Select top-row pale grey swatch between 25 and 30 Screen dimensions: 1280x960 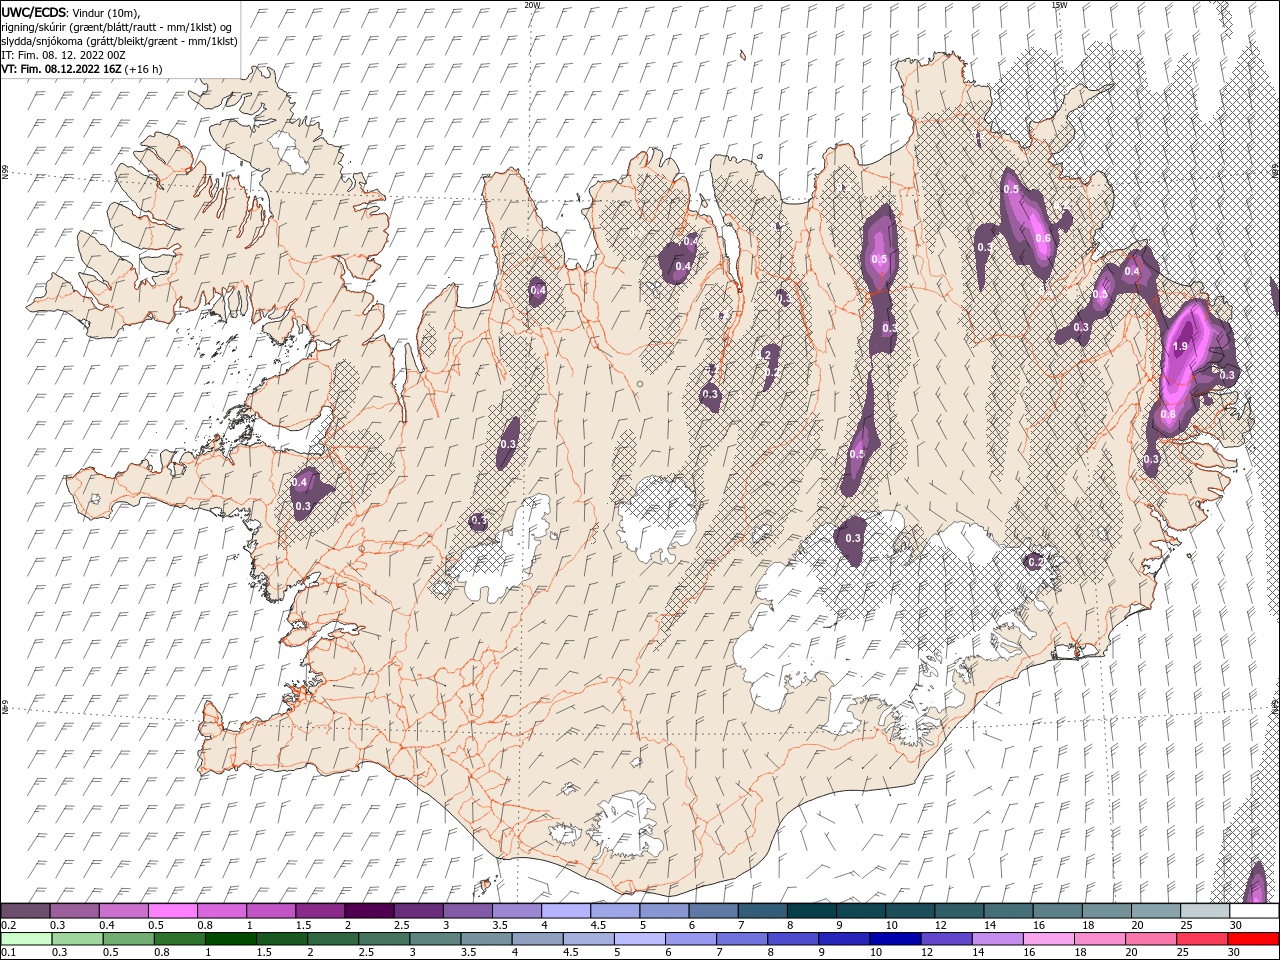click(1205, 911)
